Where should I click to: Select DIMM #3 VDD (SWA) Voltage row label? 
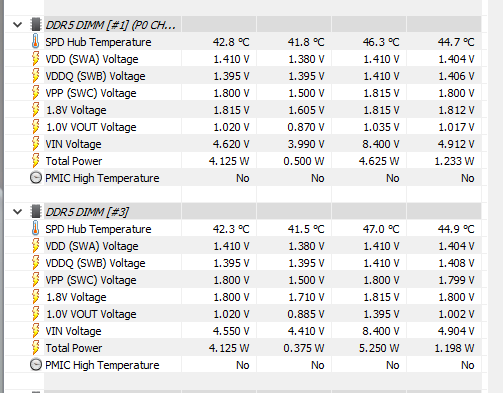[x=92, y=246]
